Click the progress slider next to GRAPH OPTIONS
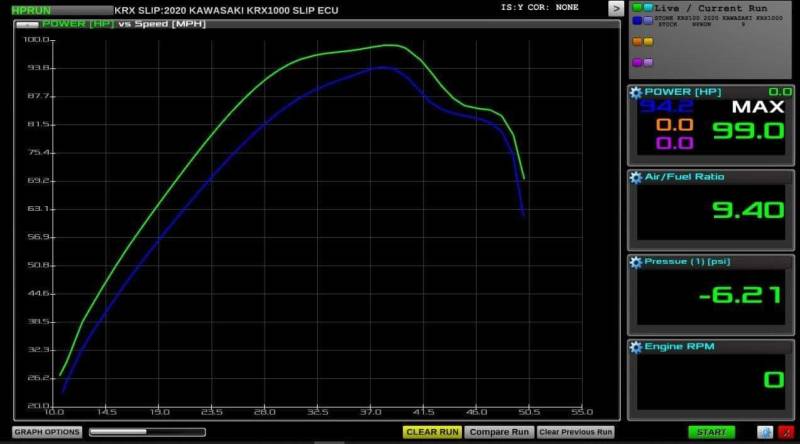The width and height of the screenshot is (800, 444). pos(147,432)
